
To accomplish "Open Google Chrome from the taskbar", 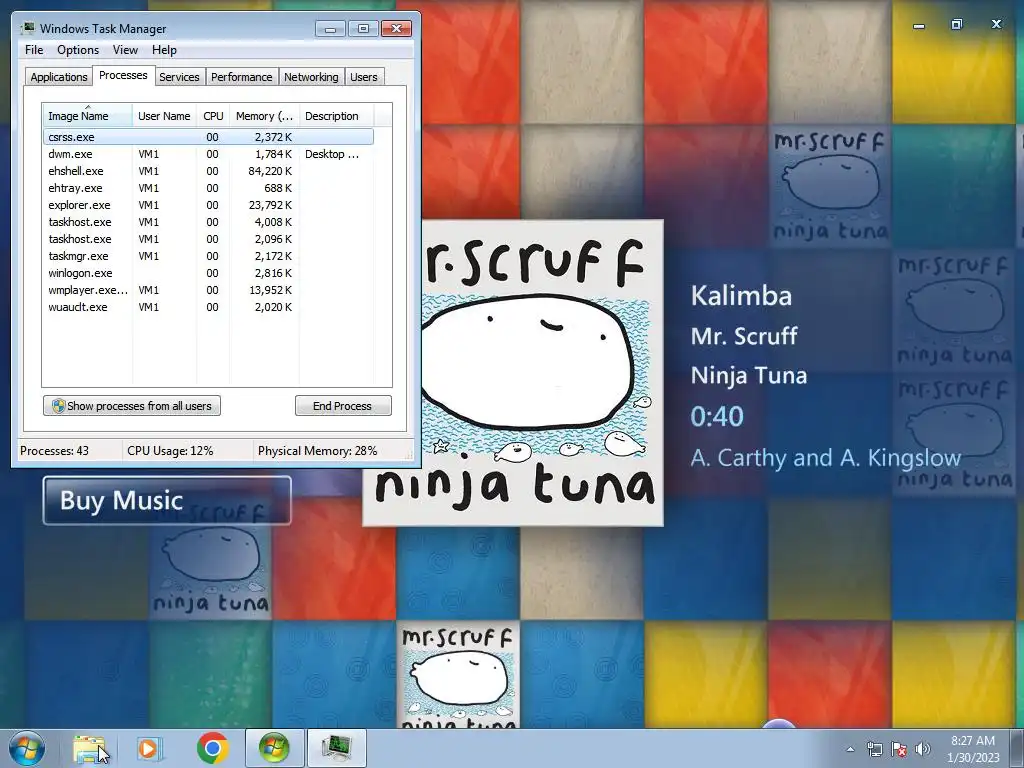I will [213, 748].
